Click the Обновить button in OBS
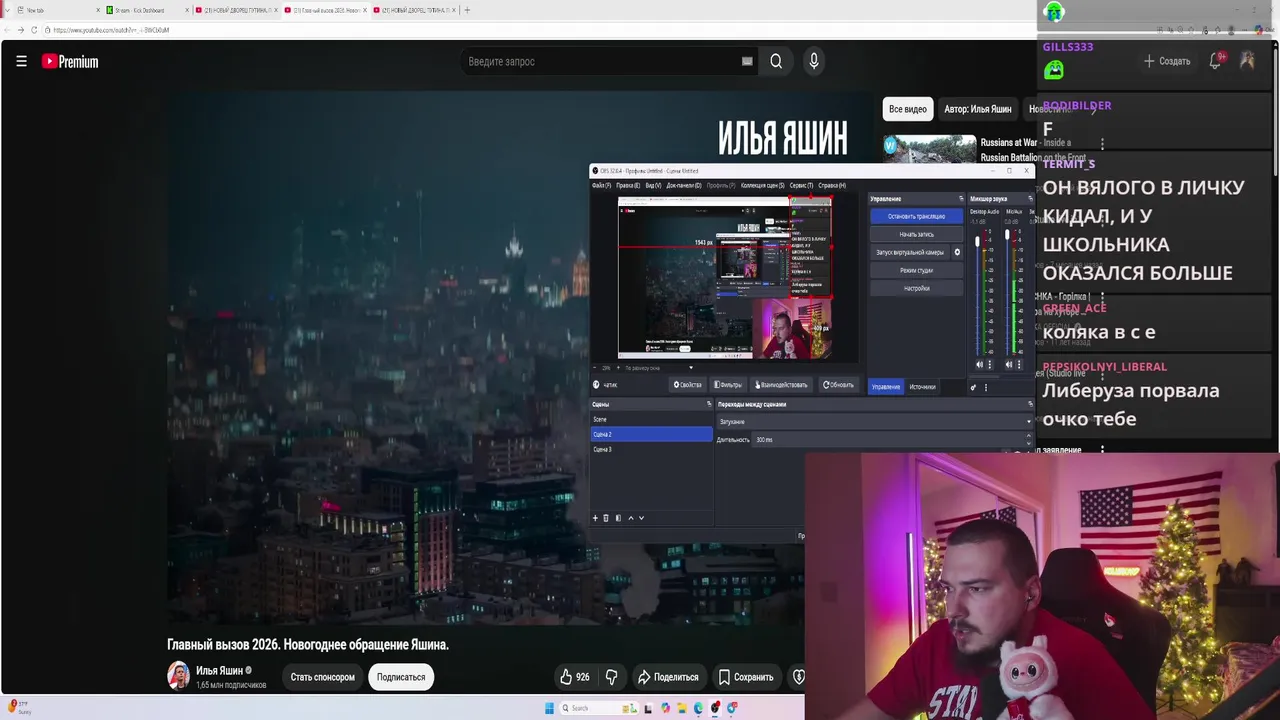1280x720 pixels. [838, 385]
